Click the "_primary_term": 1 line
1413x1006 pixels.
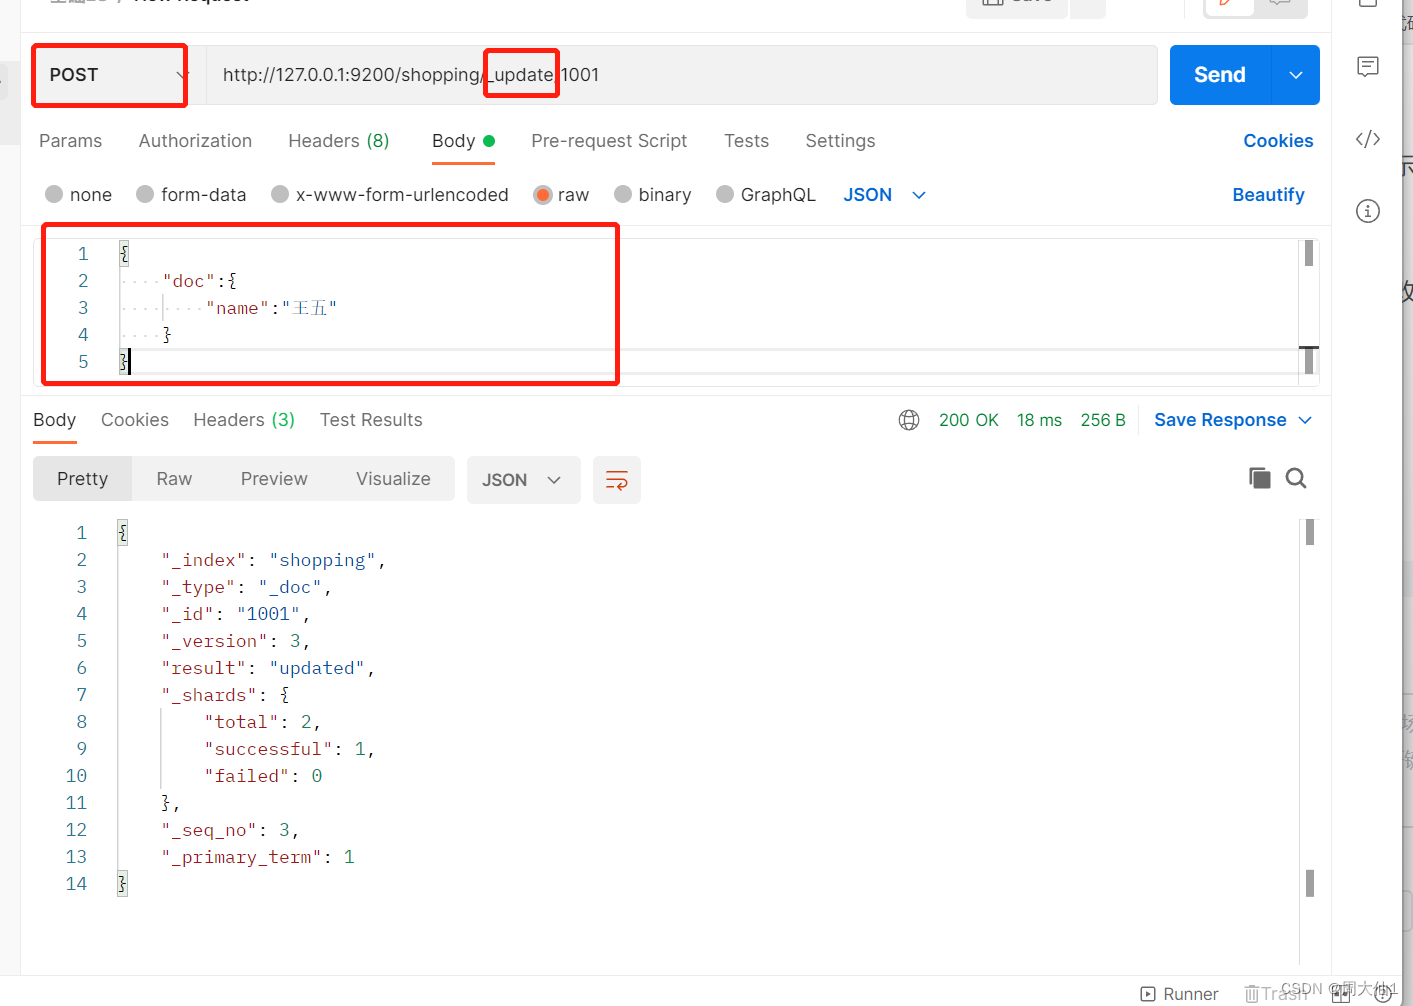258,857
